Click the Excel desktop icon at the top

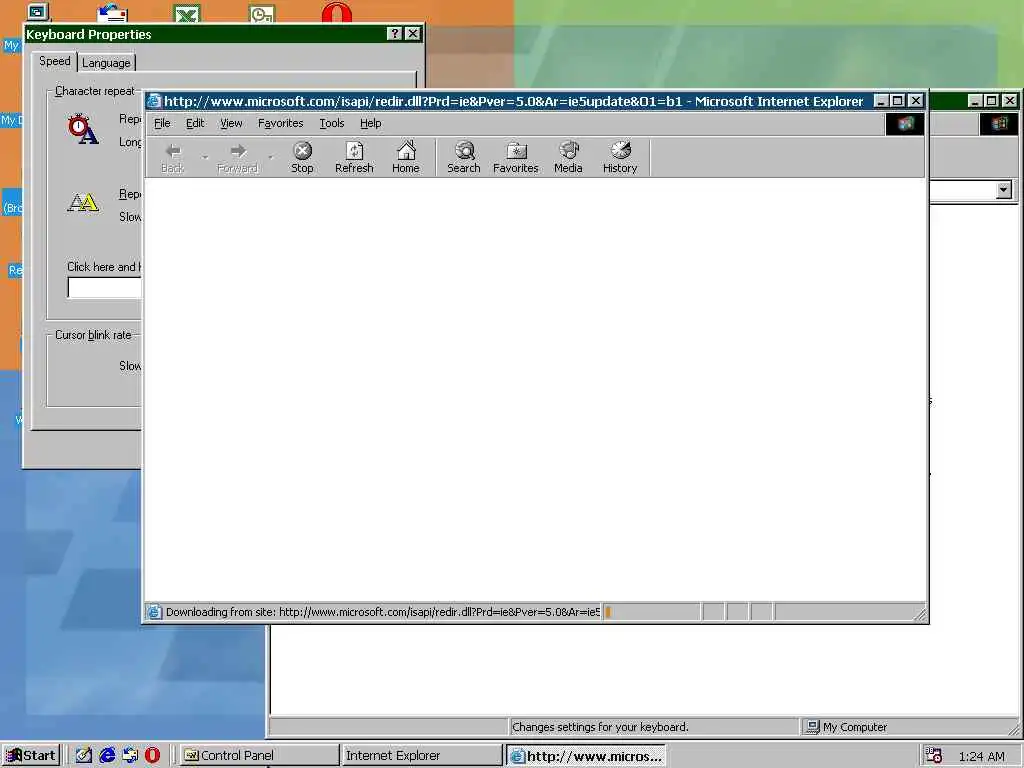(x=187, y=13)
